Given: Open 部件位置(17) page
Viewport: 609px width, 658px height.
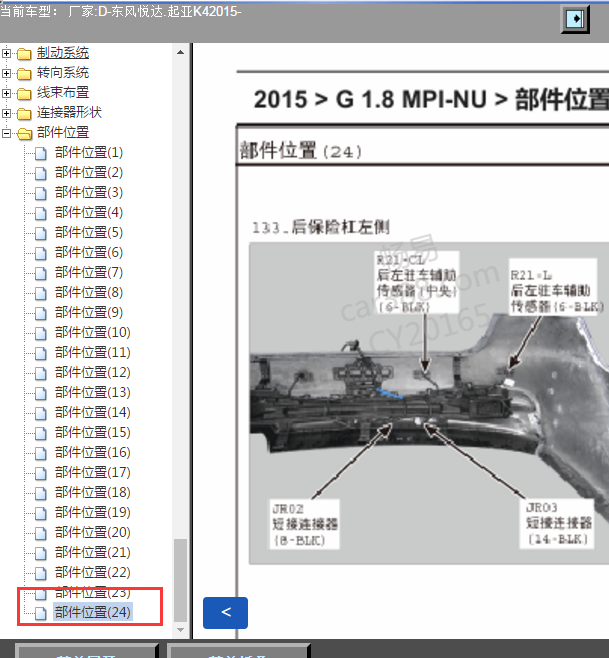Looking at the screenshot, I should click(x=92, y=473).
